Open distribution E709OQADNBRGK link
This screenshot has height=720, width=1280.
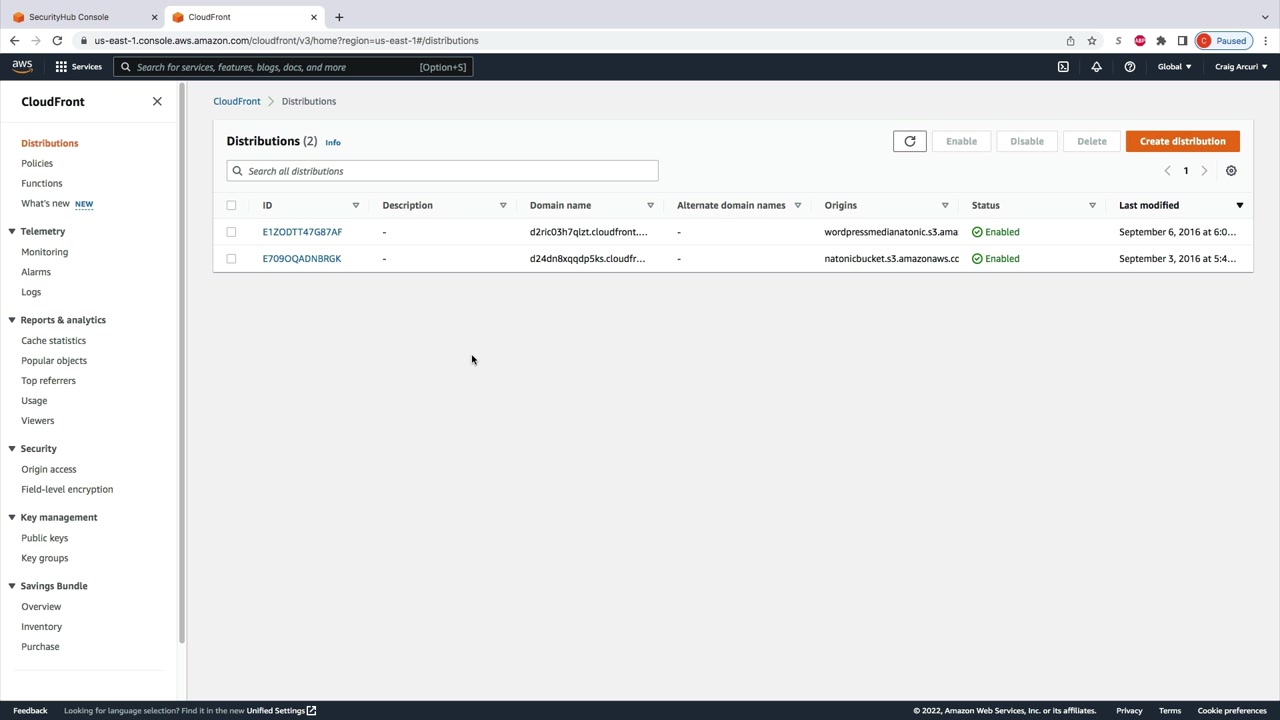point(302,259)
